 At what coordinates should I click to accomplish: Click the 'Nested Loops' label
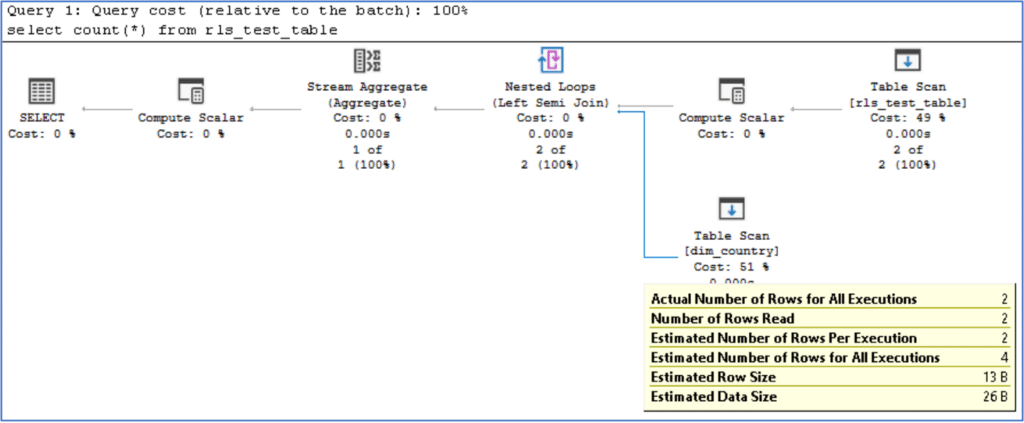(x=550, y=87)
